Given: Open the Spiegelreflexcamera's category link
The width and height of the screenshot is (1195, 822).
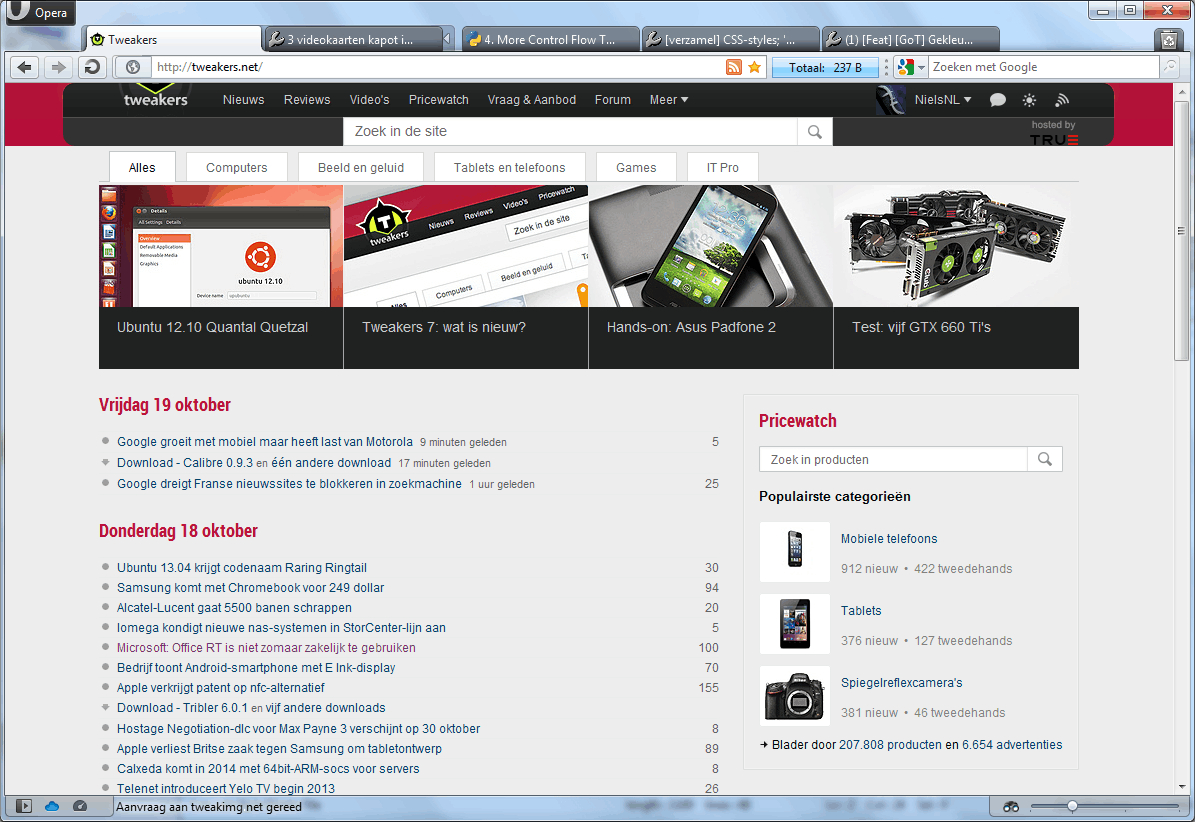Looking at the screenshot, I should [x=901, y=683].
